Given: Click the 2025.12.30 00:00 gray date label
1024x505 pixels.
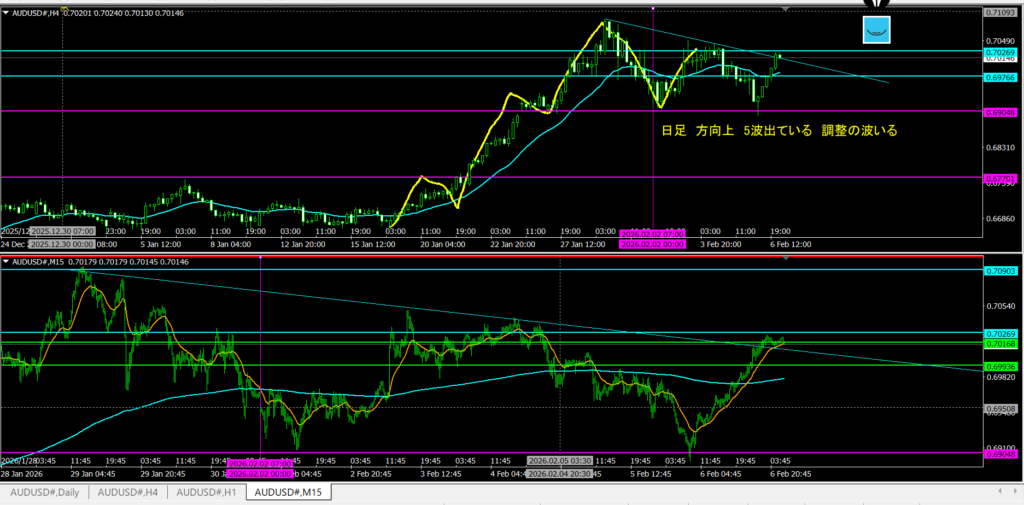Looking at the screenshot, I should [61, 243].
